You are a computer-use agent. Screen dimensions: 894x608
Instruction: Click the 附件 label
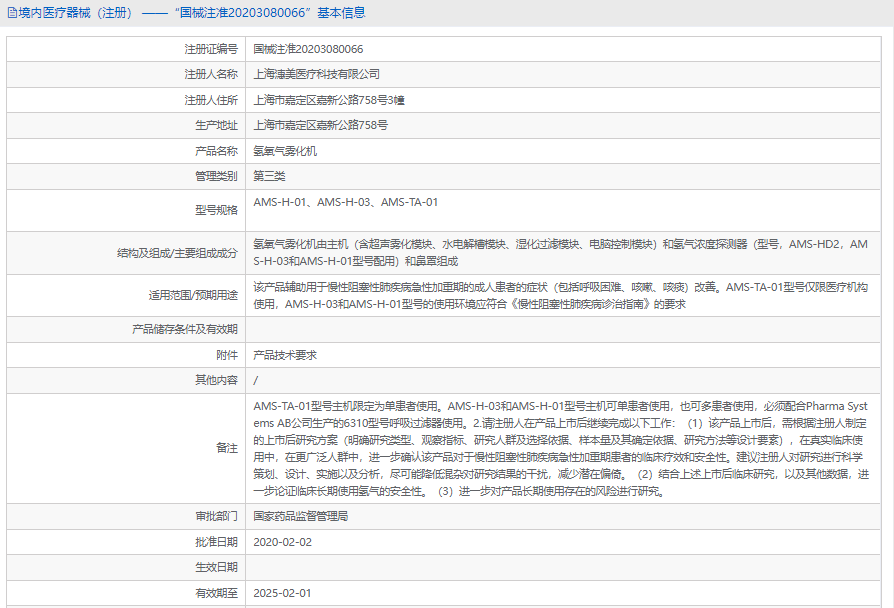click(x=227, y=355)
